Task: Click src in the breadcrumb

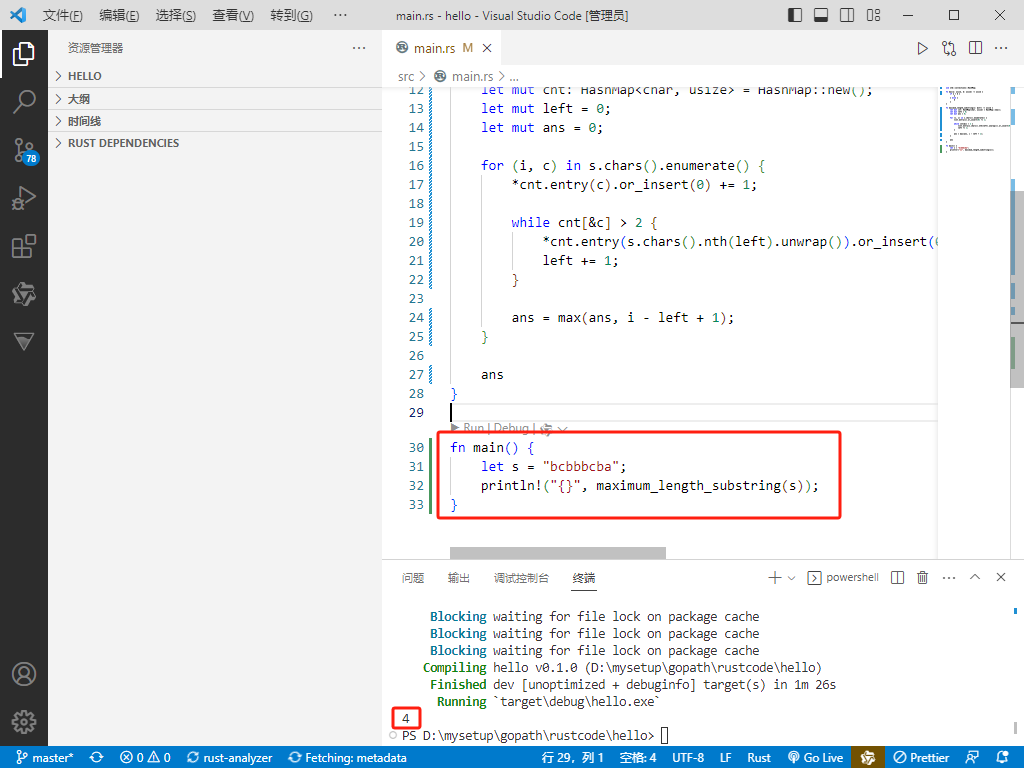Action: pyautogui.click(x=406, y=76)
